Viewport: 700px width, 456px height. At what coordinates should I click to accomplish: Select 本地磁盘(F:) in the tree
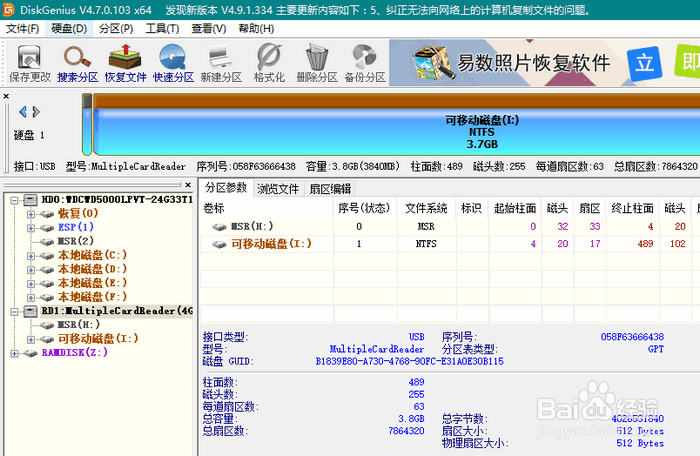pos(92,297)
